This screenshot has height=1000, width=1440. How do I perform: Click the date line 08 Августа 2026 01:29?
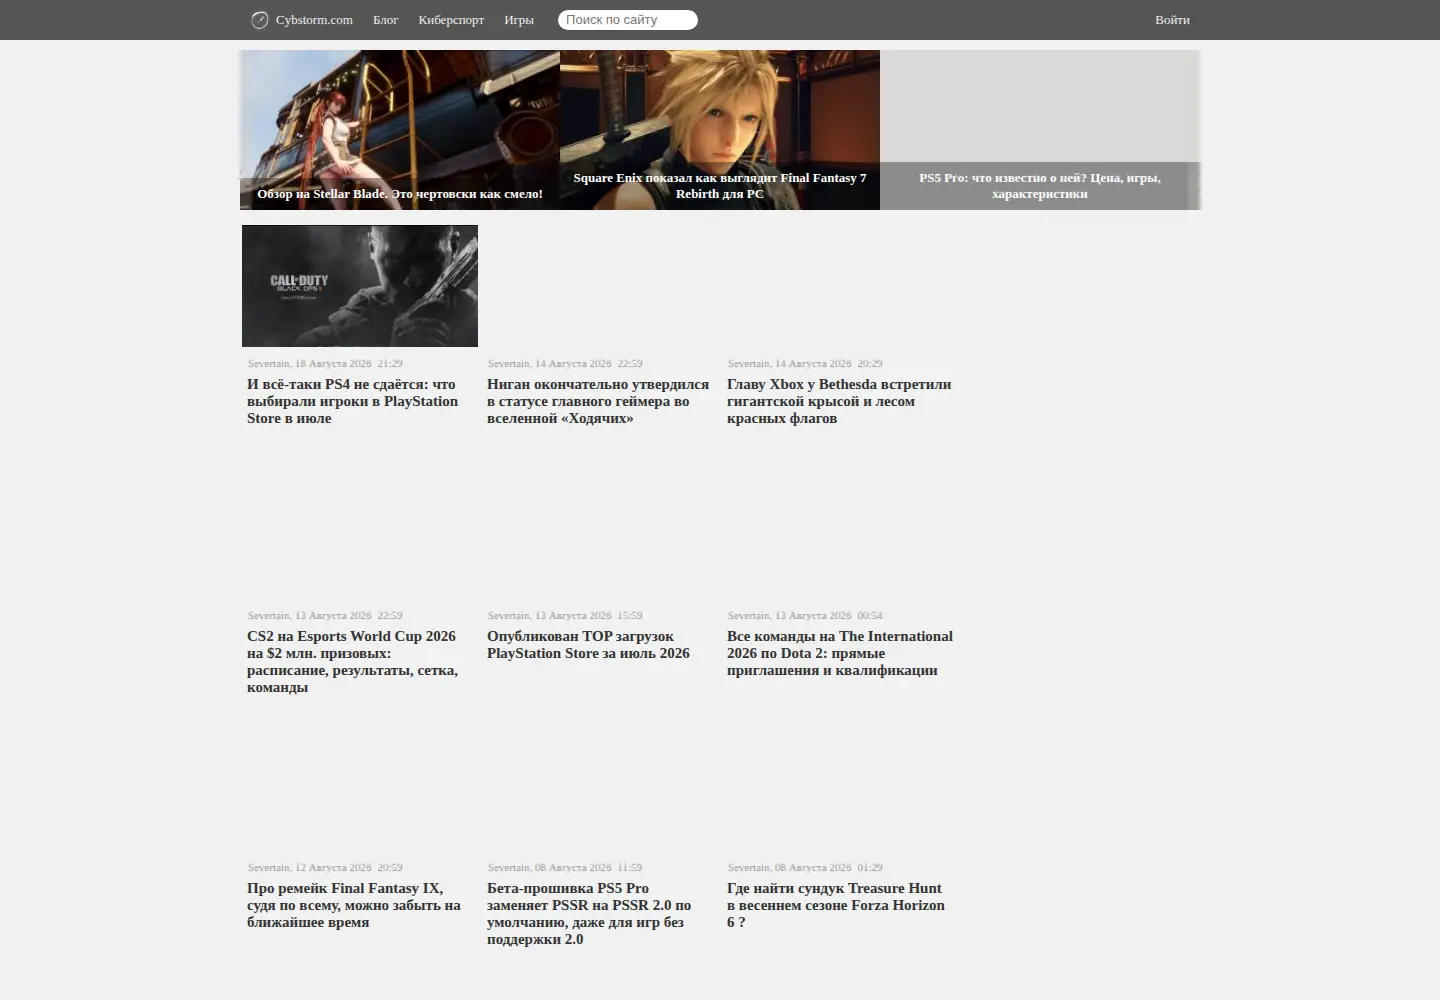pyautogui.click(x=805, y=868)
